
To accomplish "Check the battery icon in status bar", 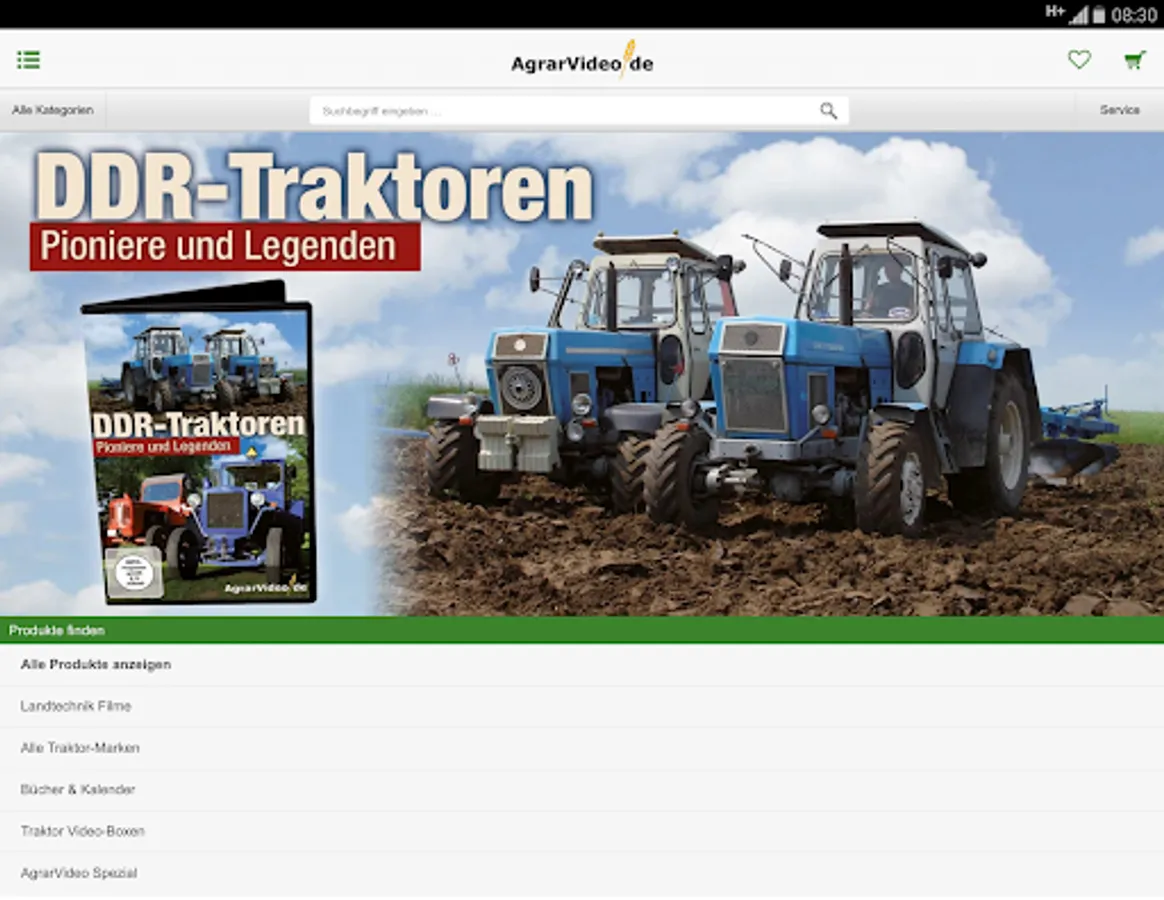I will click(1099, 15).
